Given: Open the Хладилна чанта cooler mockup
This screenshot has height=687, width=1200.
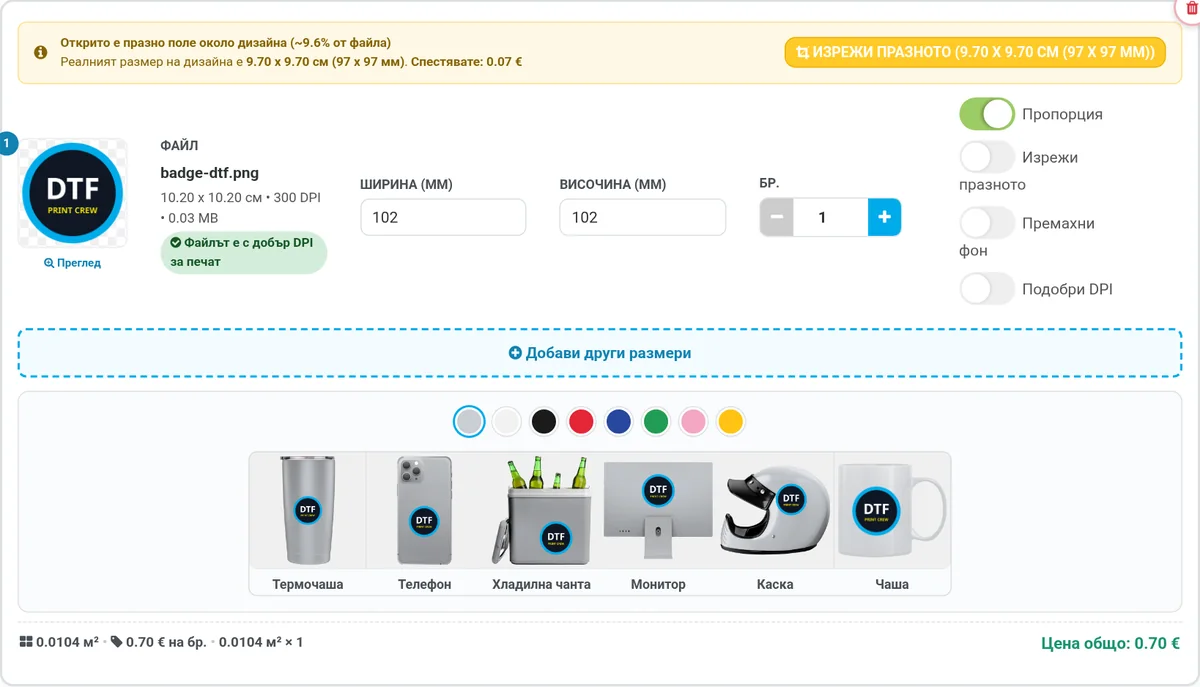Looking at the screenshot, I should point(541,523).
